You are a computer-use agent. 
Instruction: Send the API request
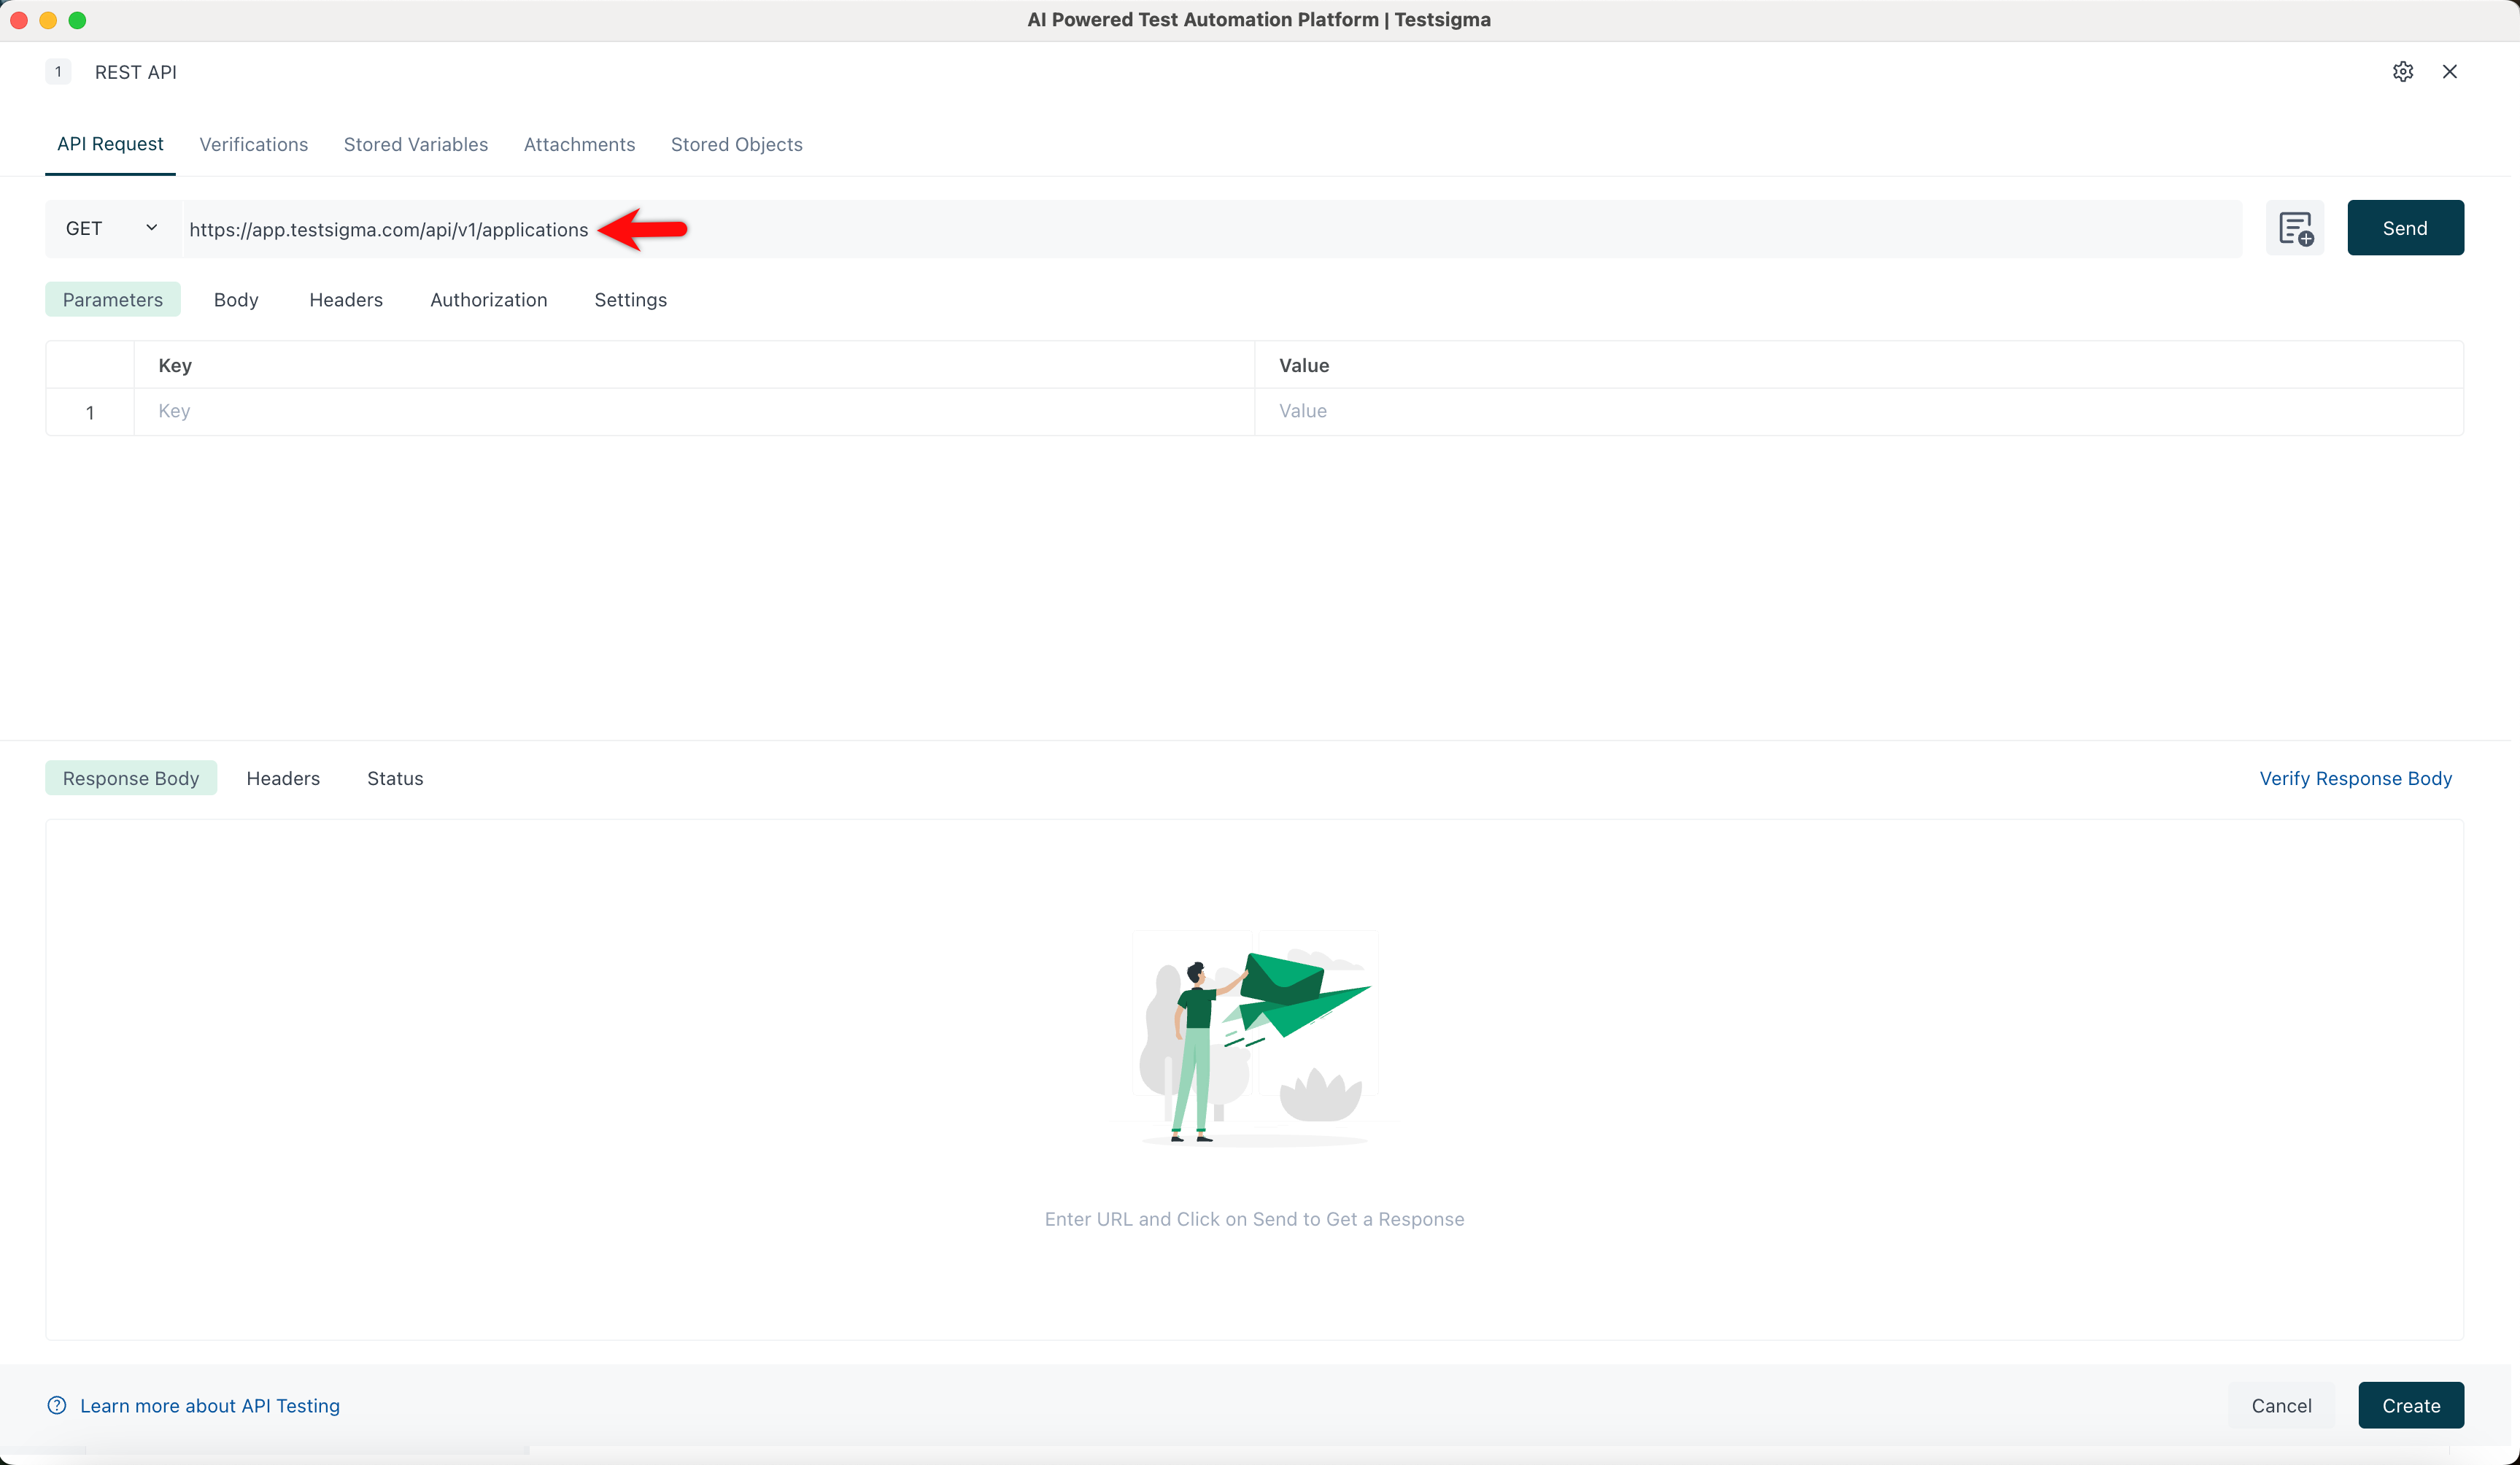pyautogui.click(x=2405, y=228)
